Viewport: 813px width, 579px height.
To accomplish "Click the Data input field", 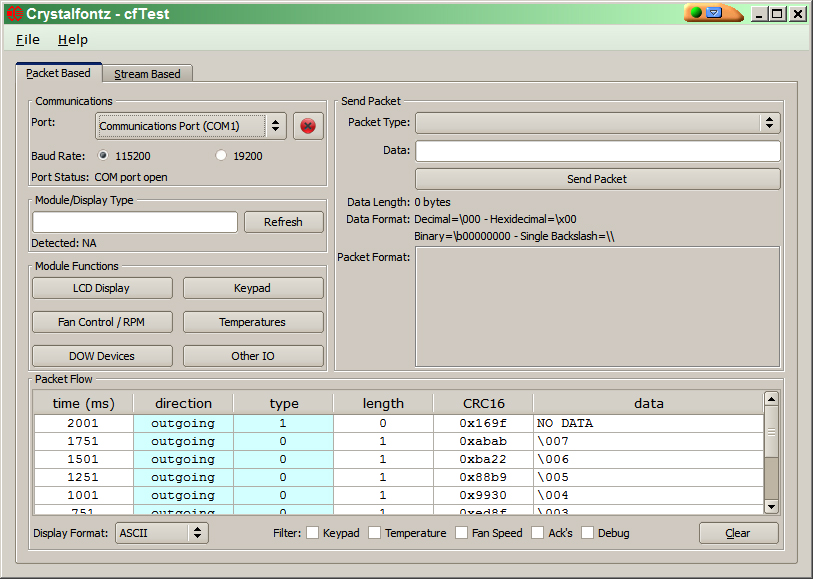I will [x=597, y=151].
